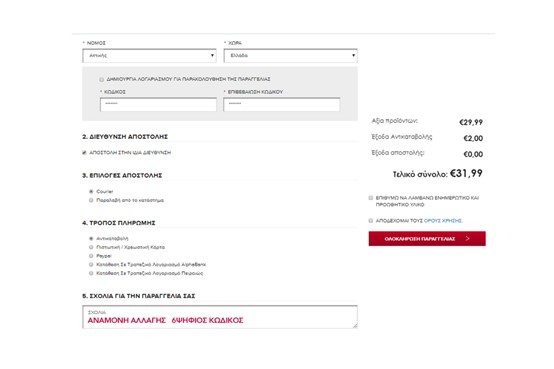Accept the terms of use checkbox
The height and width of the screenshot is (369, 554).
(371, 221)
